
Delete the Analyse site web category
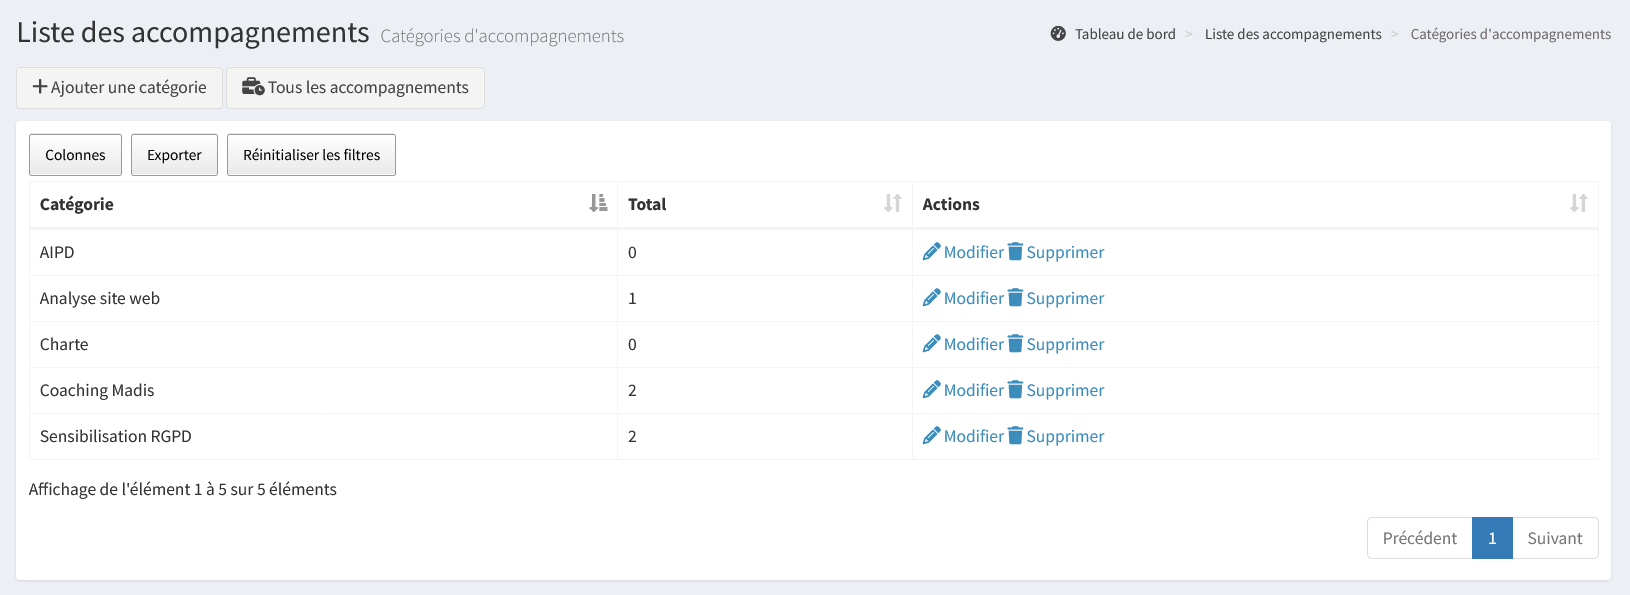coord(1056,298)
